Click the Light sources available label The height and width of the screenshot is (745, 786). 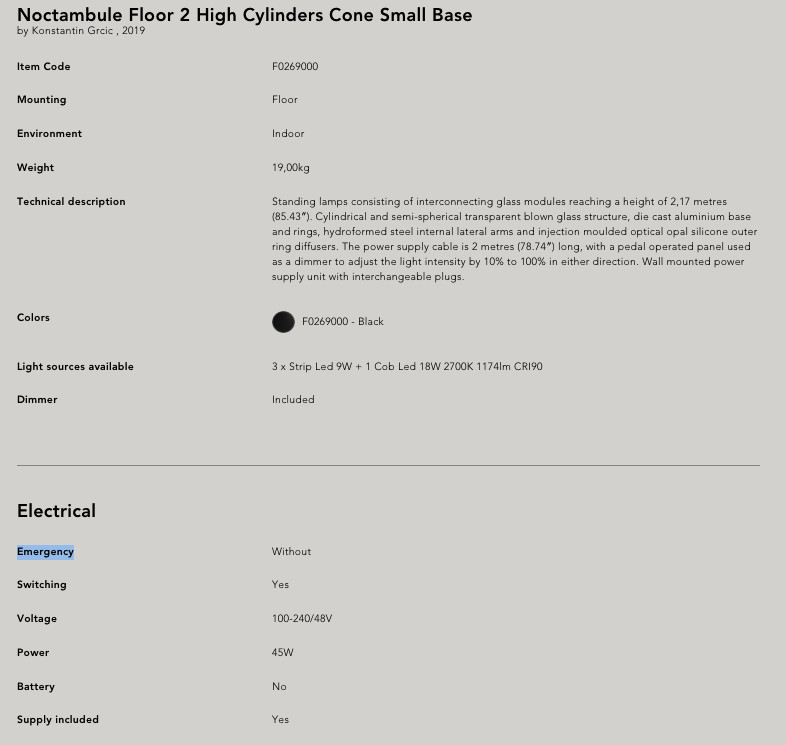tap(75, 366)
